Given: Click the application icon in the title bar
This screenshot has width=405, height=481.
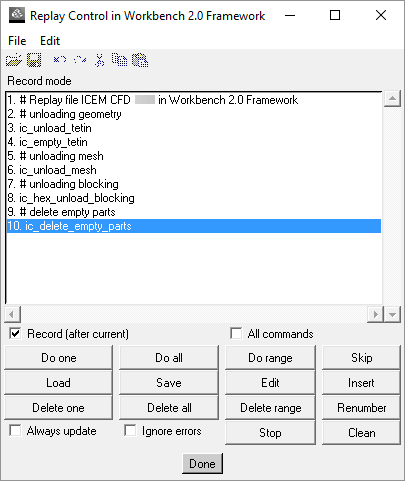Looking at the screenshot, I should [17, 15].
